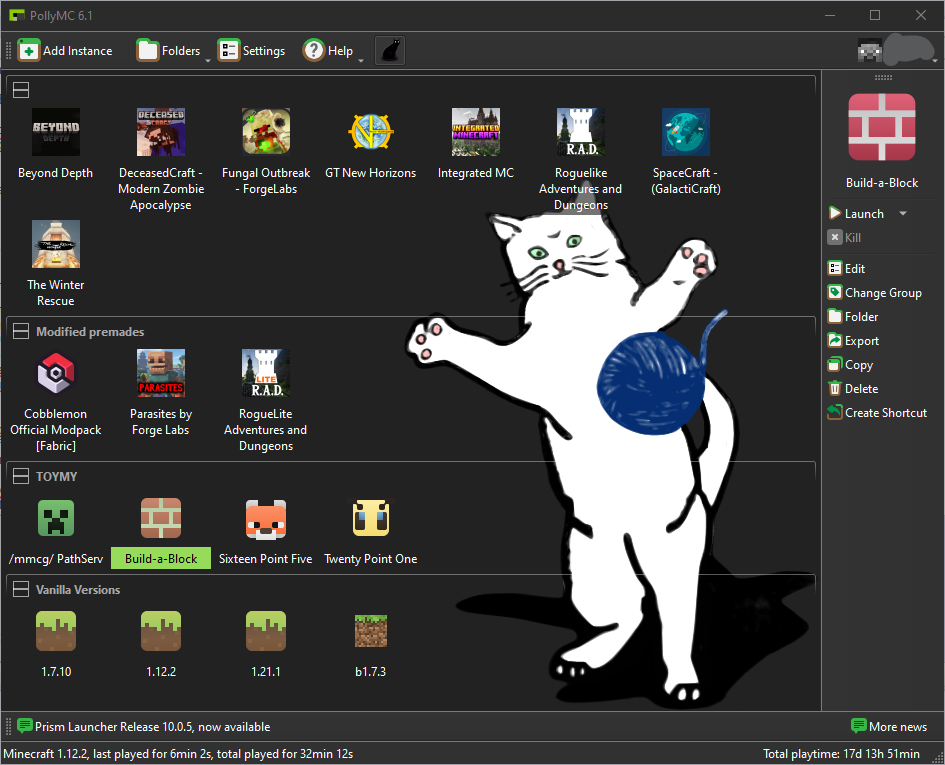The width and height of the screenshot is (945, 765).
Task: Click the More news button
Action: (x=889, y=726)
